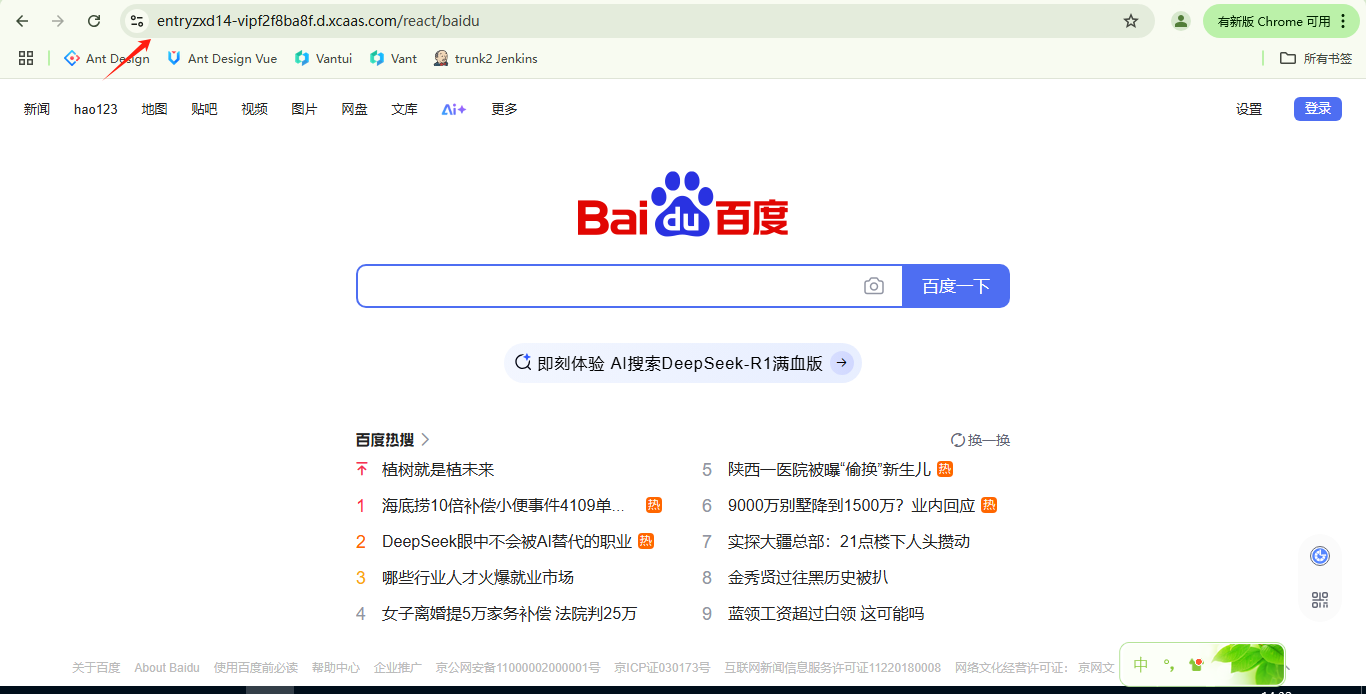Open 网盘 in top navigation
Viewport: 1366px width, 694px height.
[354, 109]
